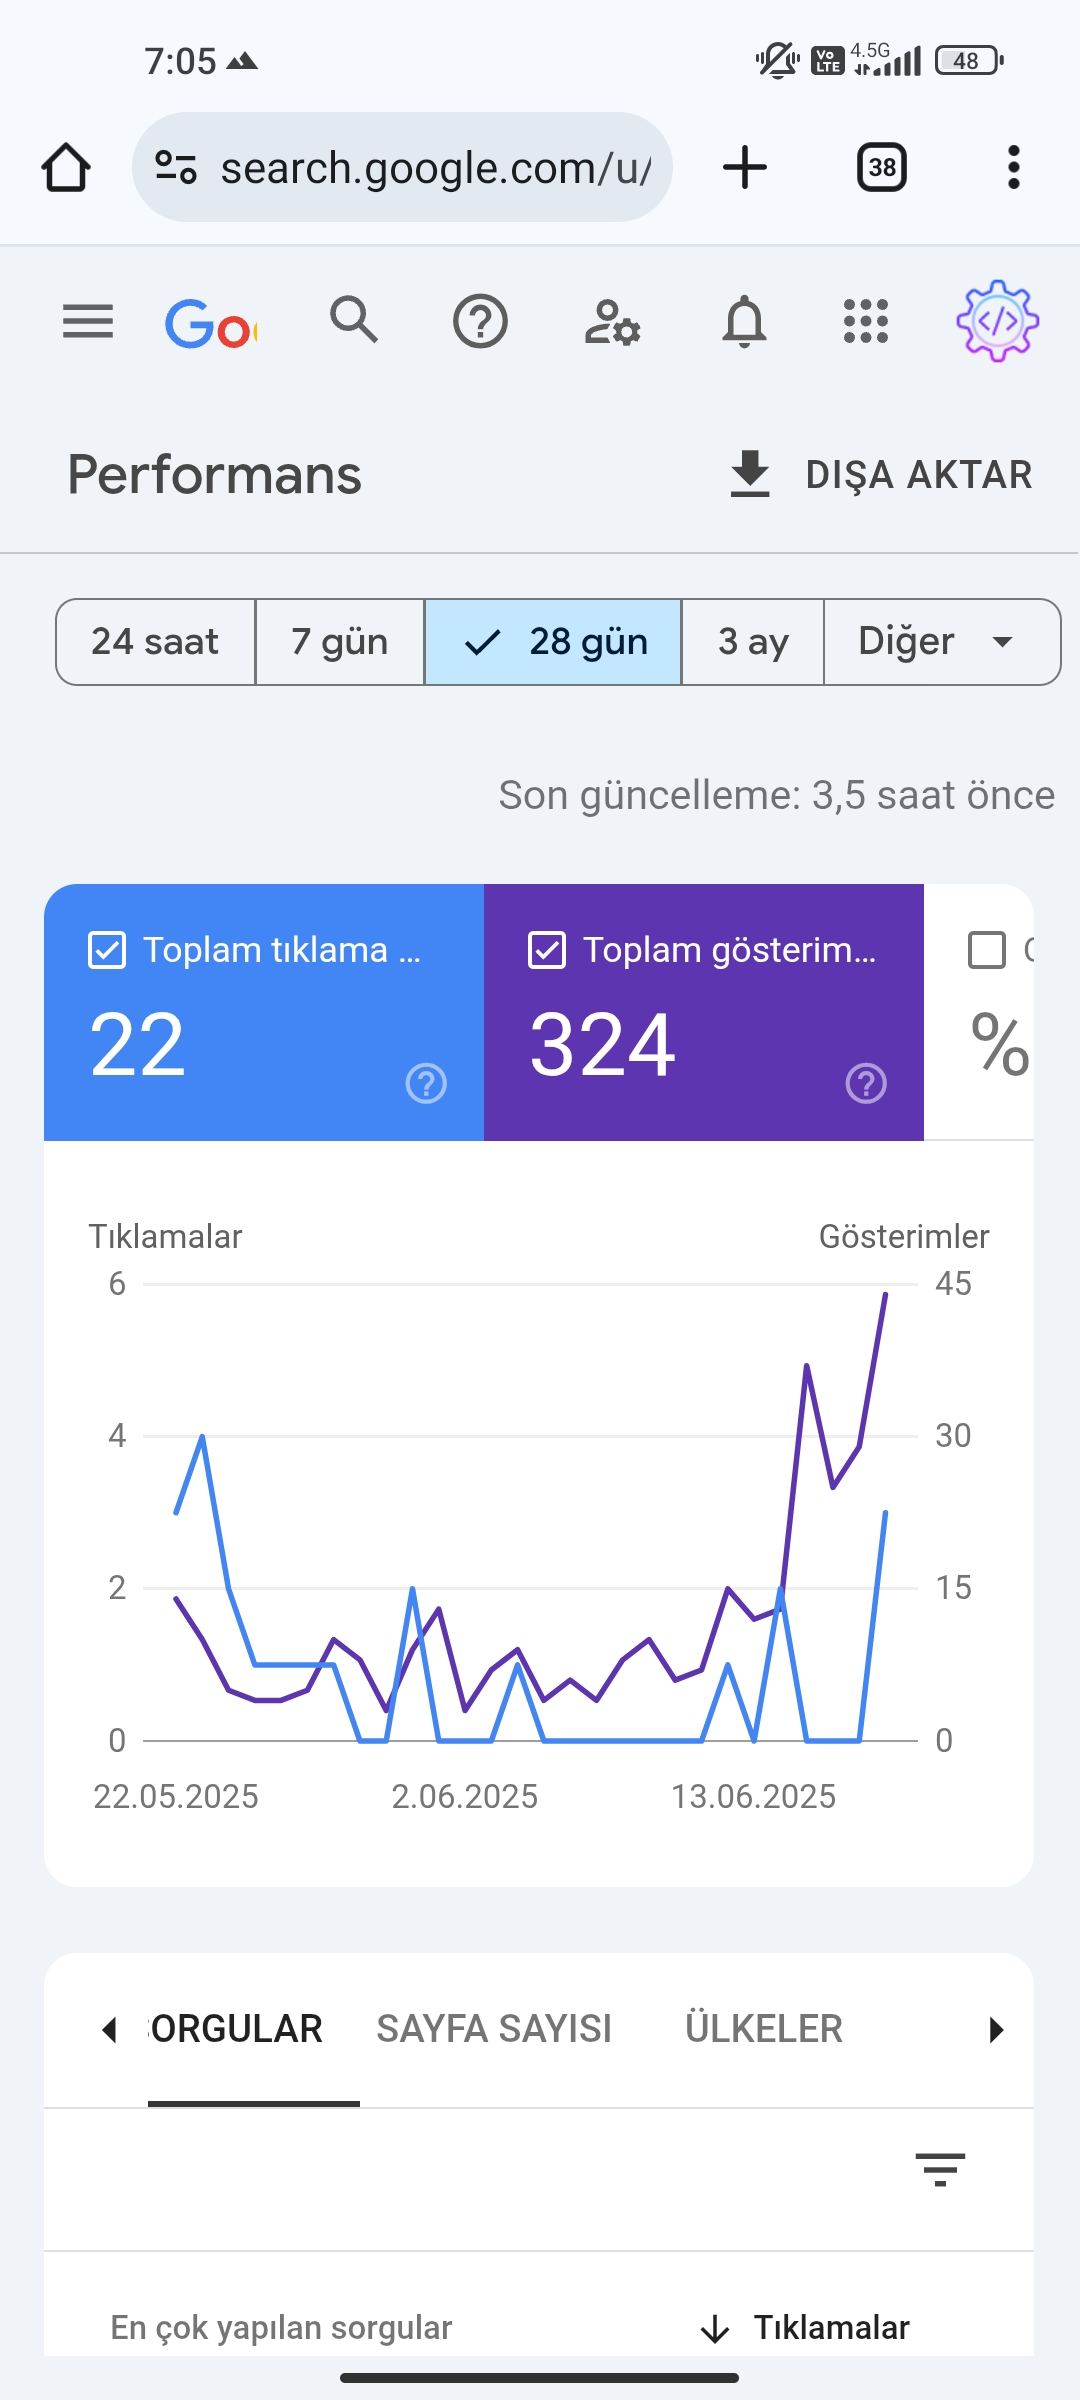Tap the Search Console search magnifier icon
1080x2400 pixels.
354,320
